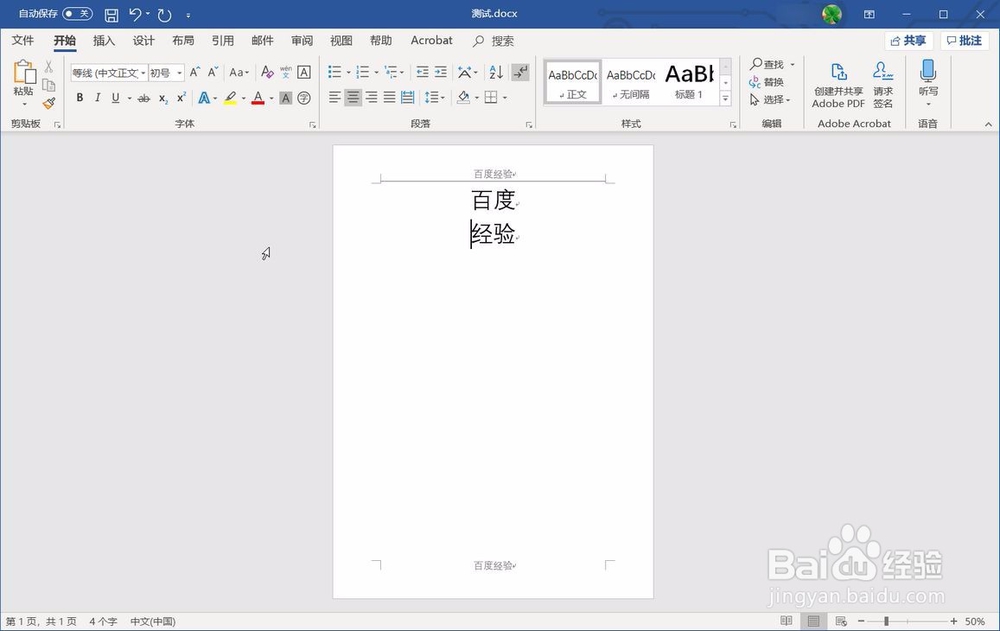Open the Insert (插入) tab
Viewport: 1000px width, 631px height.
104,41
